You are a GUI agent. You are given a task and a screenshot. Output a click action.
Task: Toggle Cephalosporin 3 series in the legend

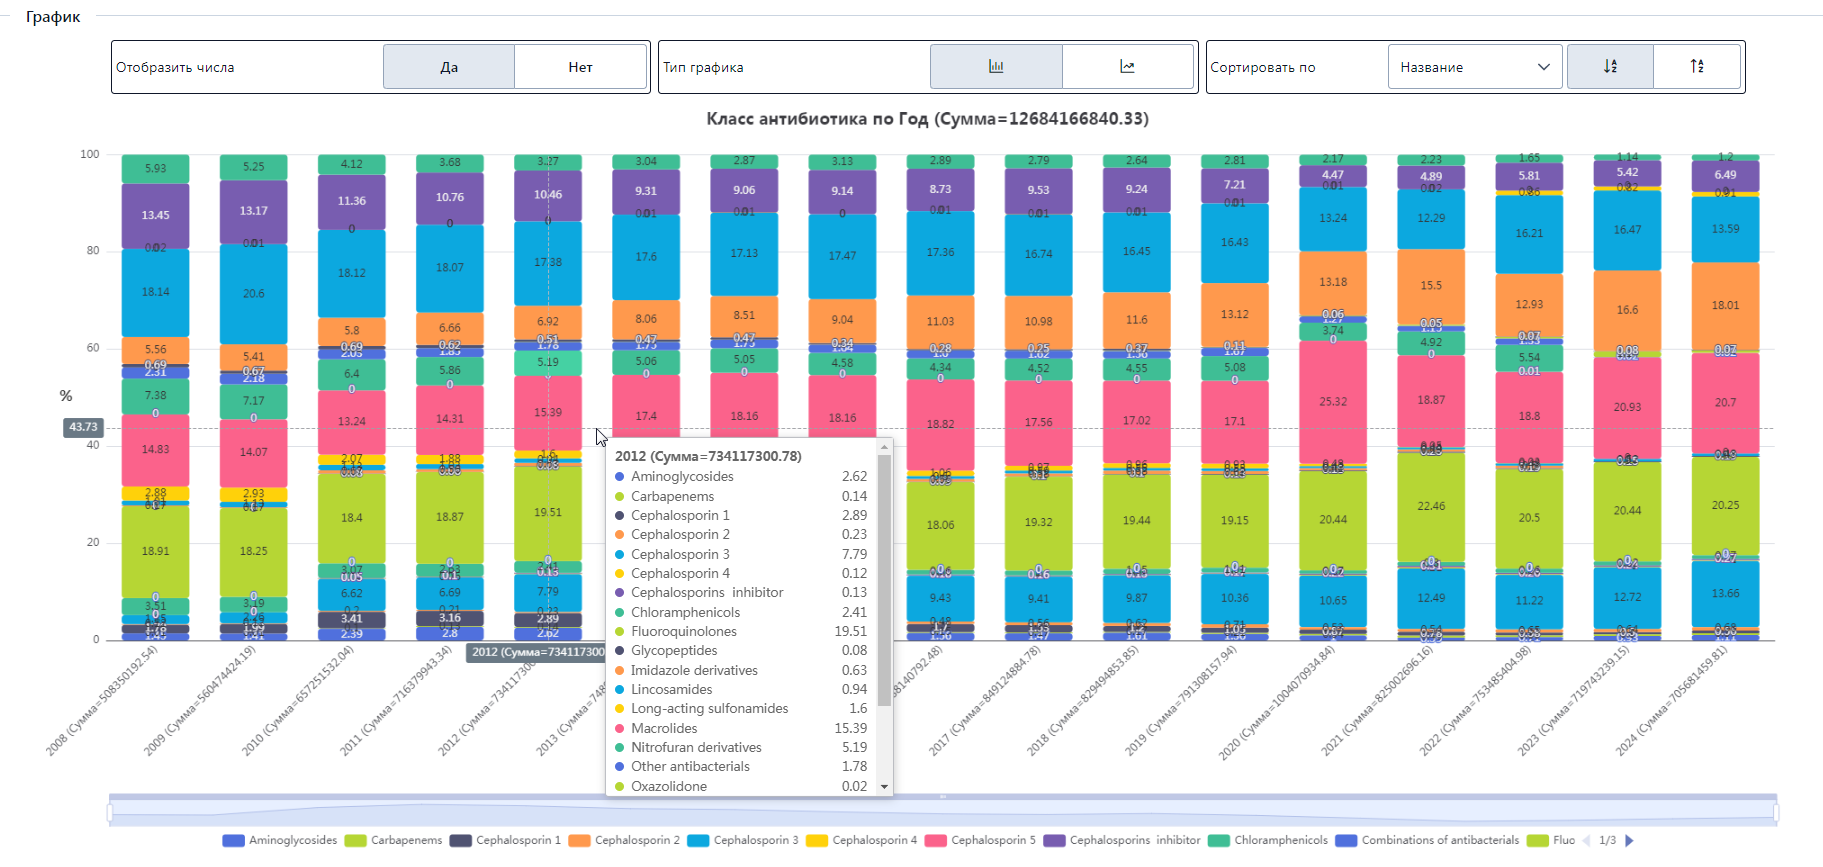(x=743, y=840)
